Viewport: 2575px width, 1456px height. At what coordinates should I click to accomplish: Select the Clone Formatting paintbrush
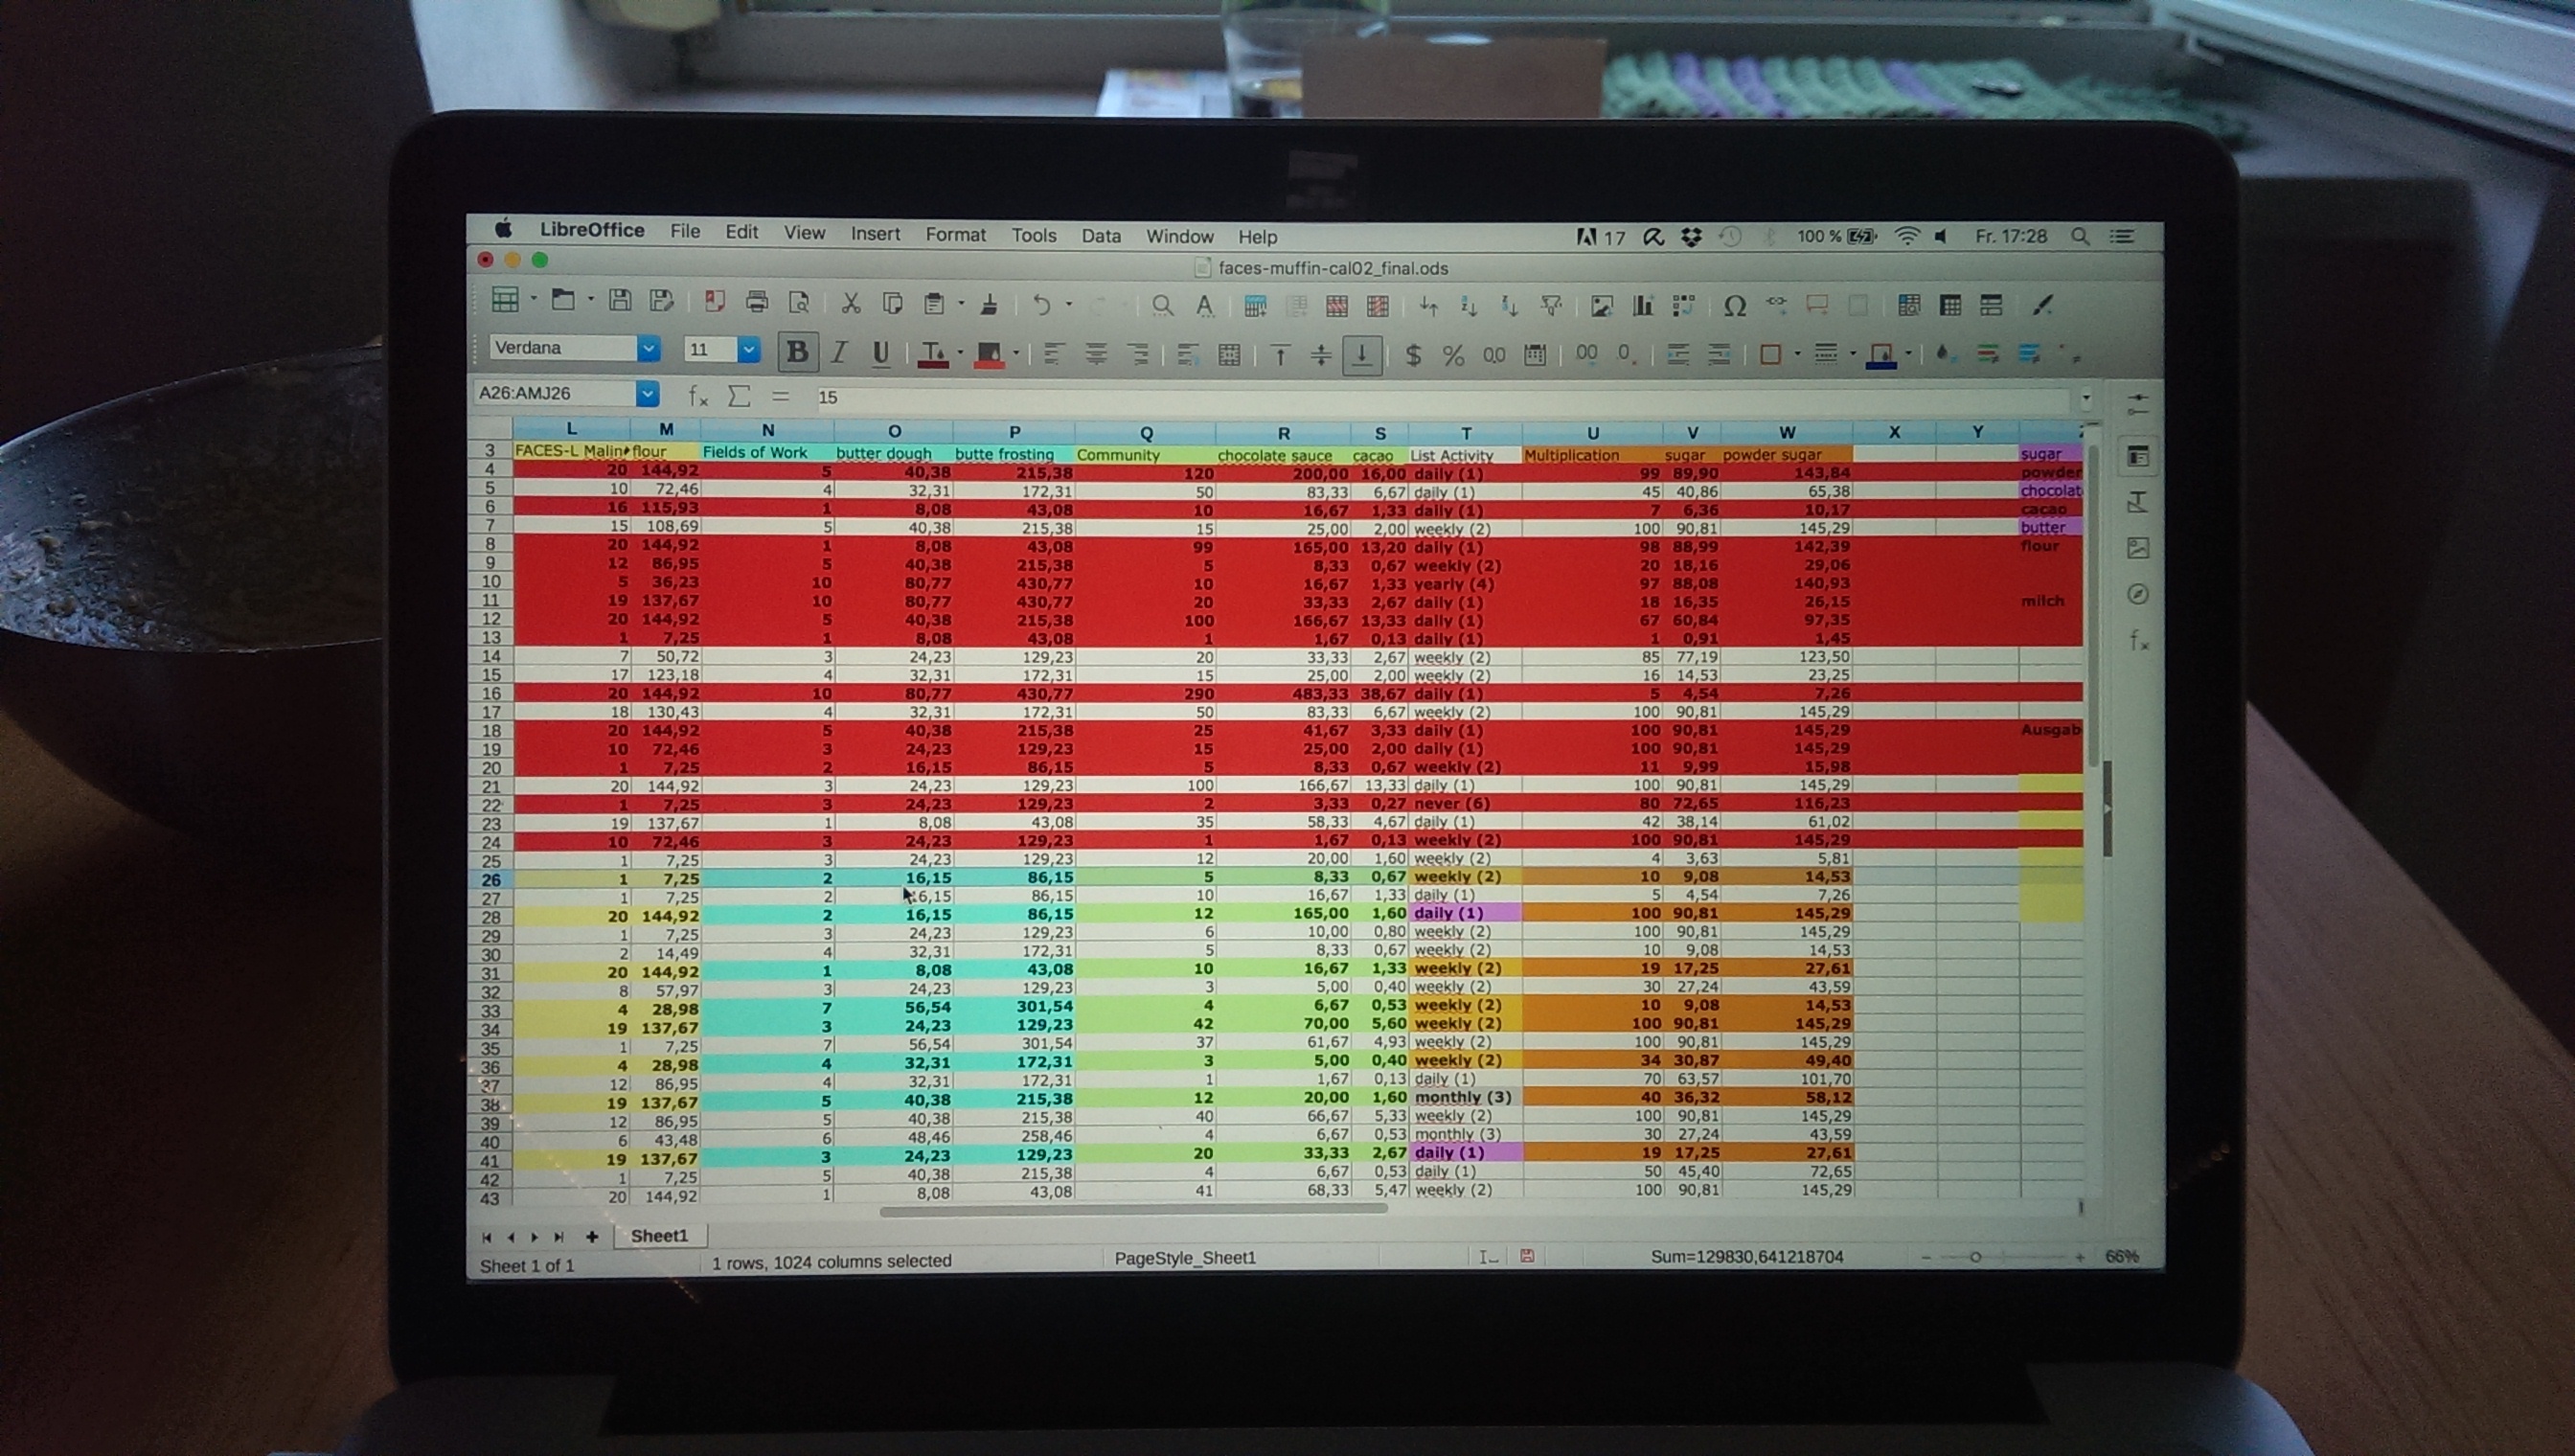coord(989,304)
